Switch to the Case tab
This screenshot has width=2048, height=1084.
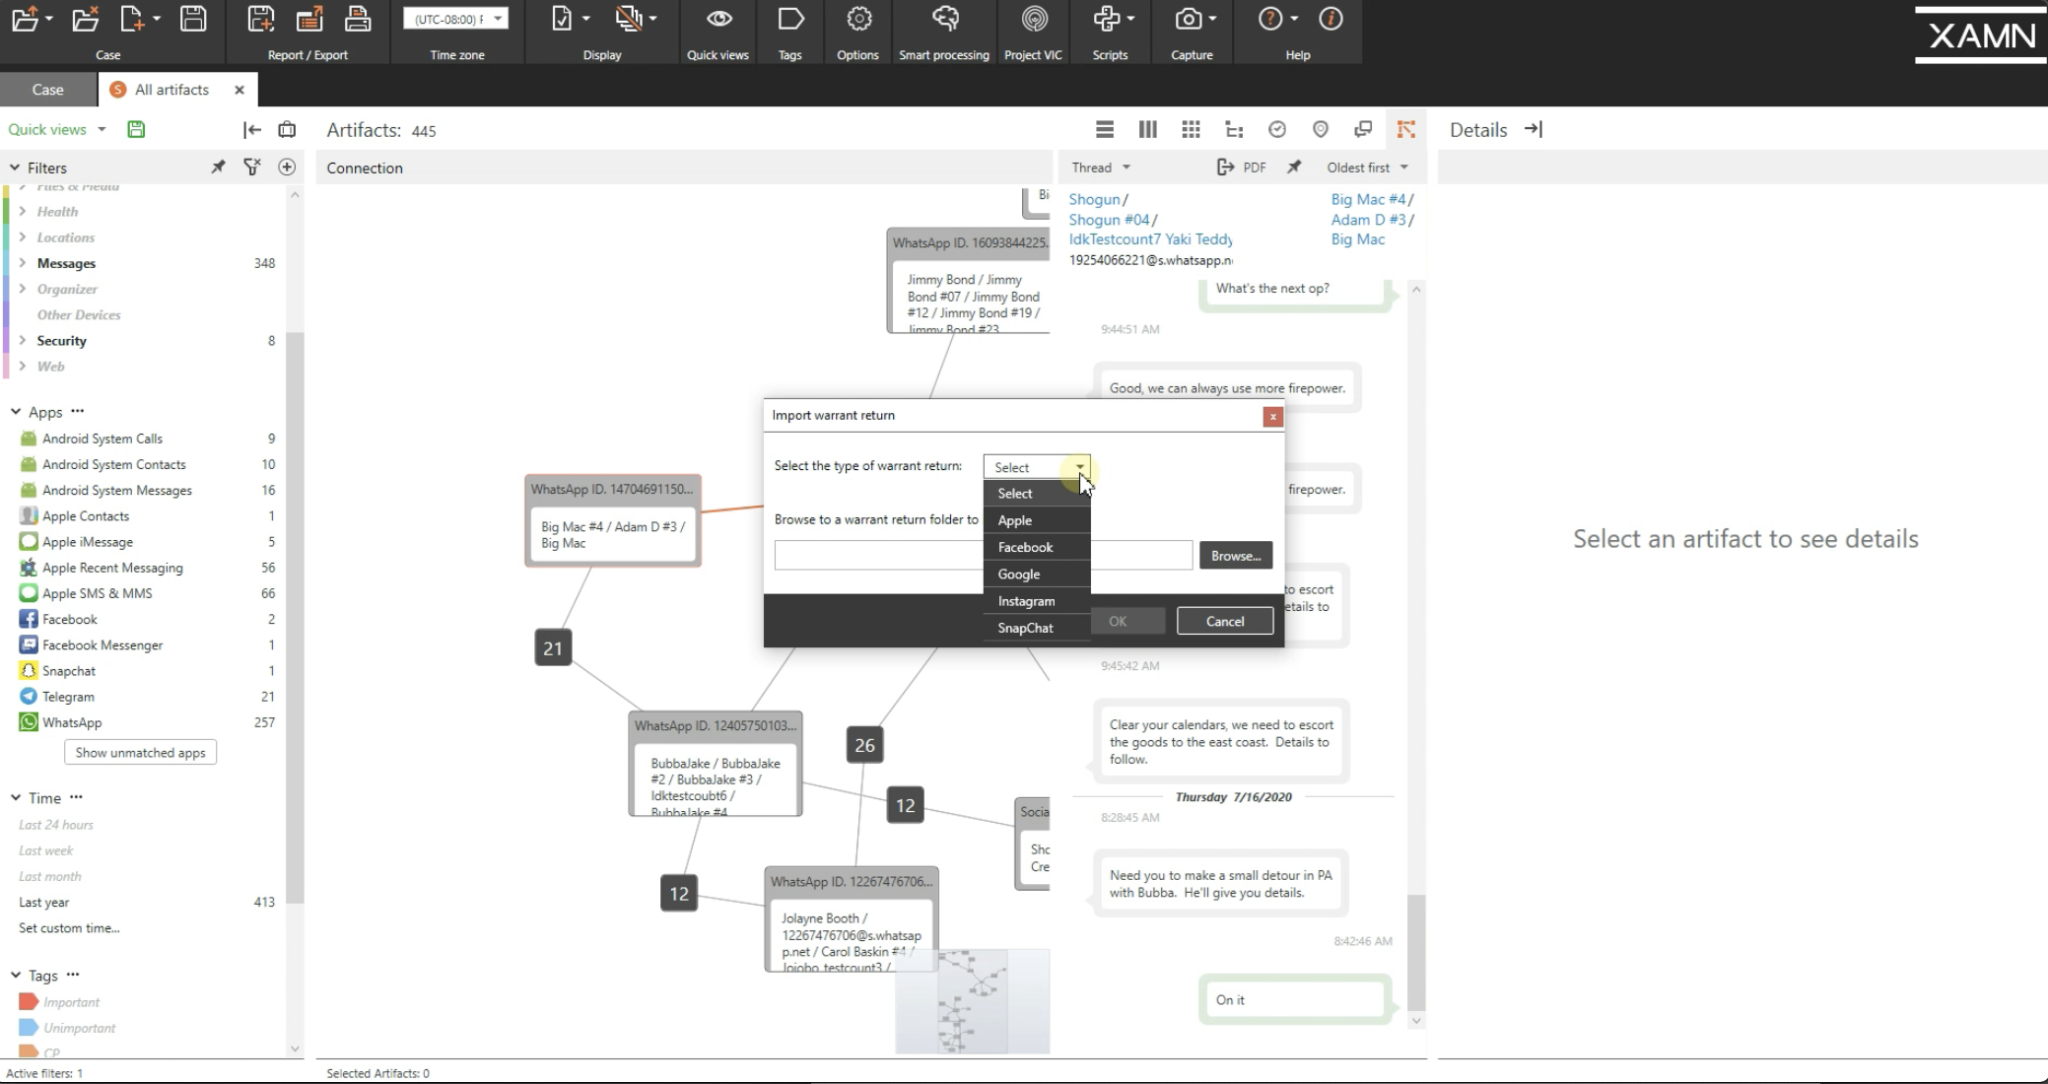pyautogui.click(x=47, y=89)
